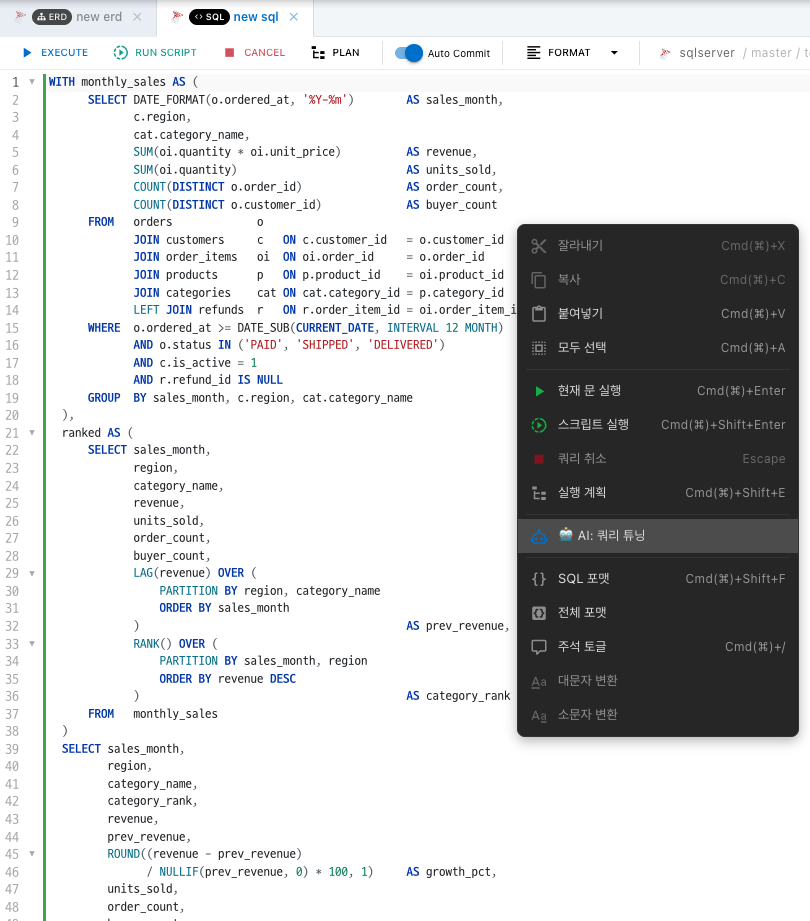This screenshot has width=810, height=921.
Task: Collapse the code fold at line 29
Action: click(32, 573)
